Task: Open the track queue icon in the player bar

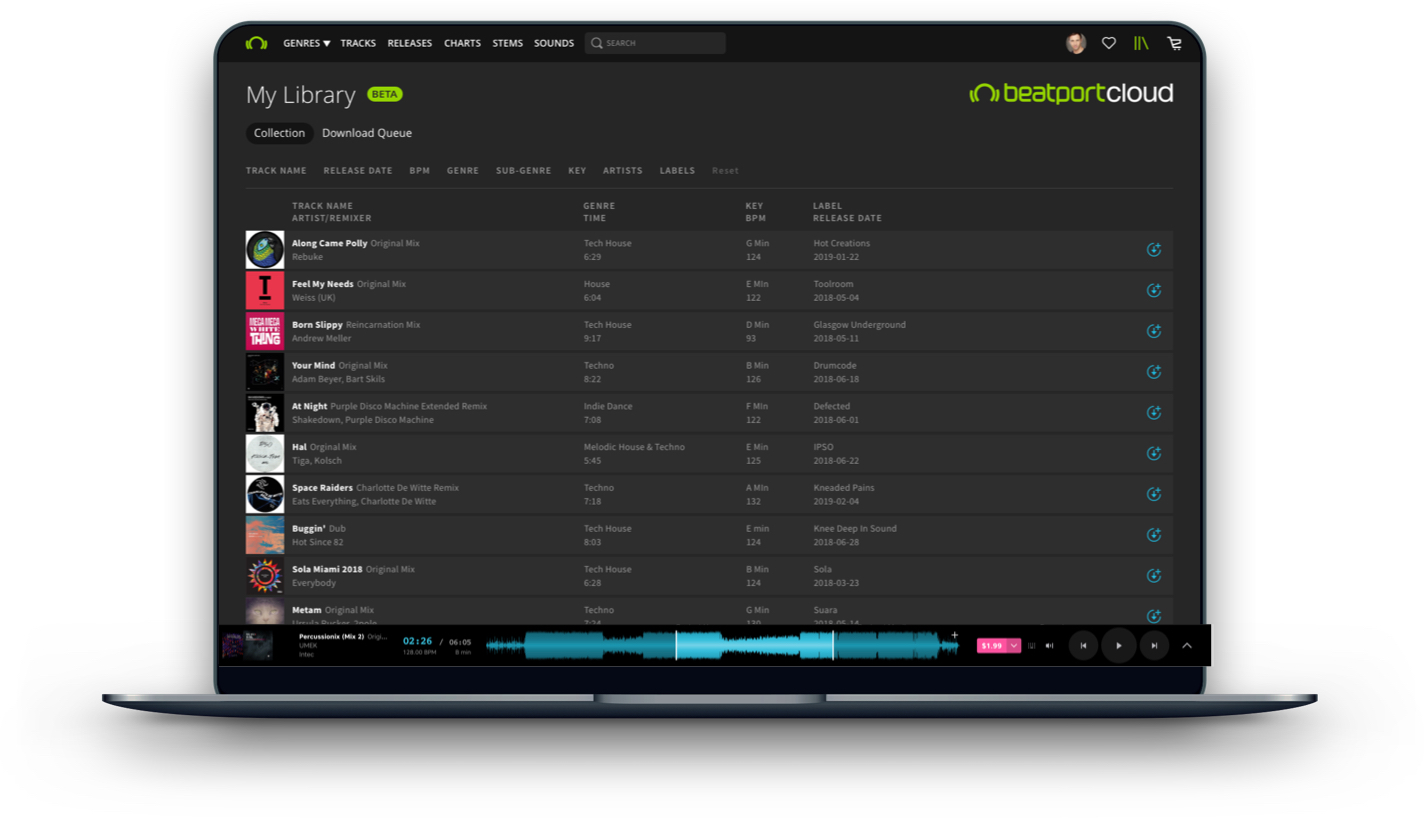Action: 1032,645
